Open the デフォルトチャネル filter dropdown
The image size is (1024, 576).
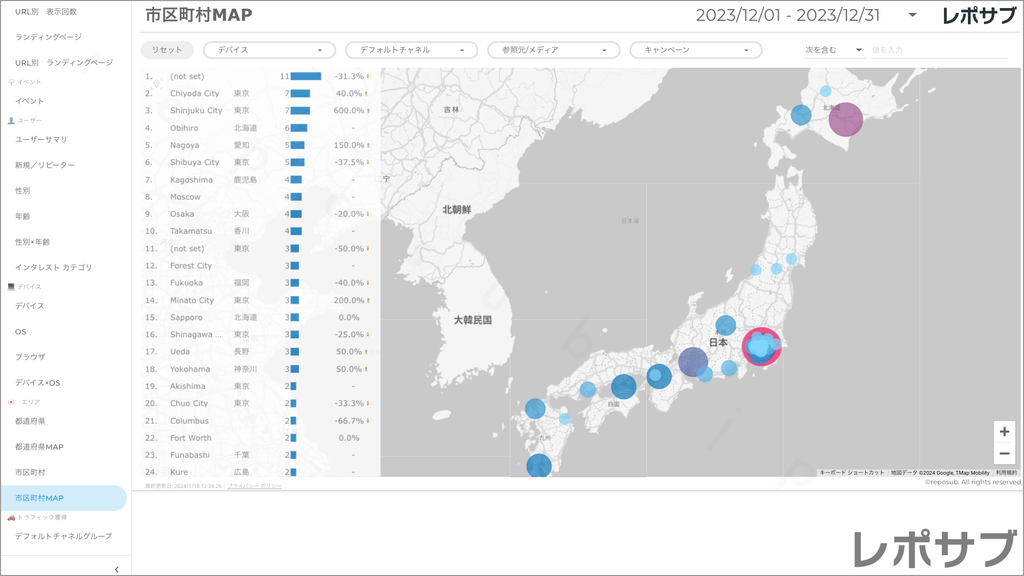pyautogui.click(x=410, y=50)
